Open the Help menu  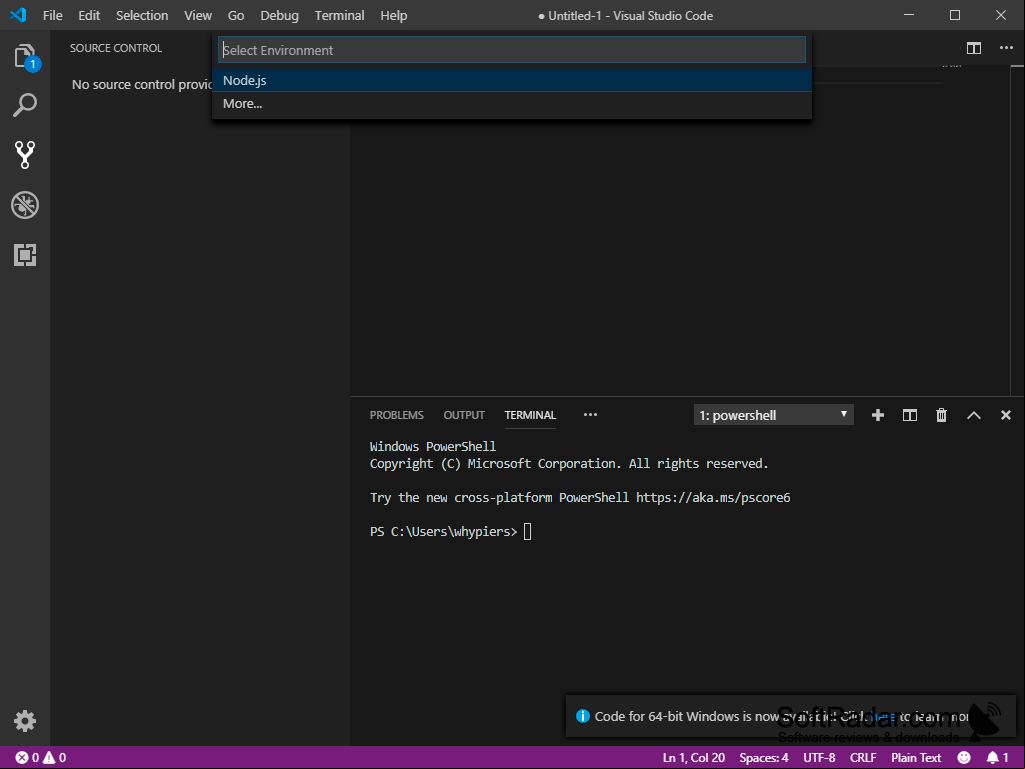[x=394, y=15]
